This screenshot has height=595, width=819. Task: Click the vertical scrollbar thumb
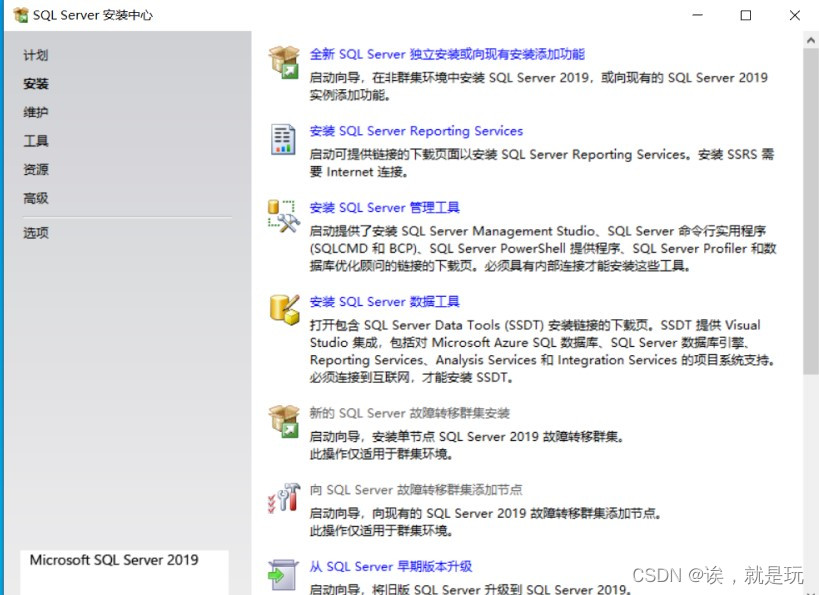[811, 212]
